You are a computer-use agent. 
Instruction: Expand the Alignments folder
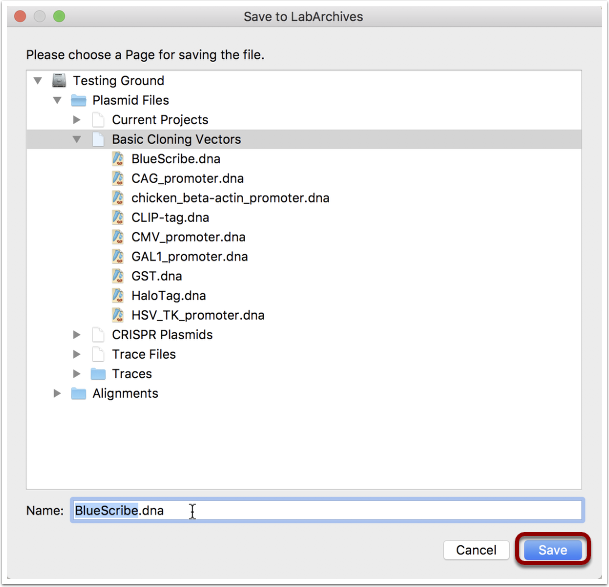point(57,394)
